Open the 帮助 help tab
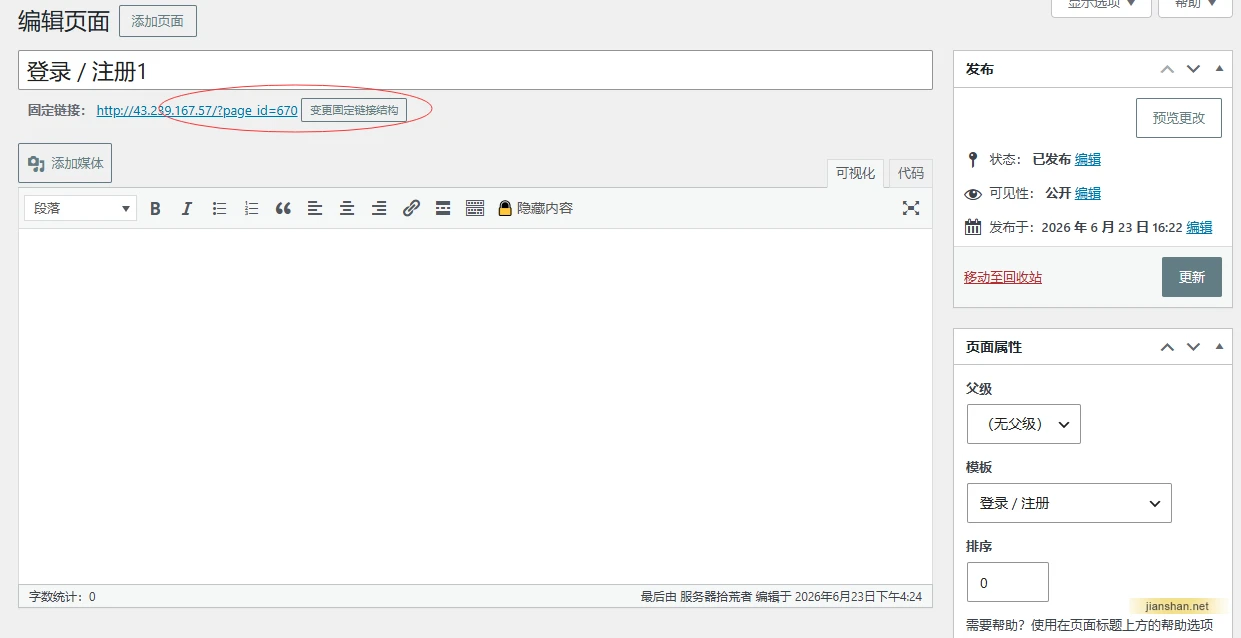Screen dimensions: 1241x638 1195,5
